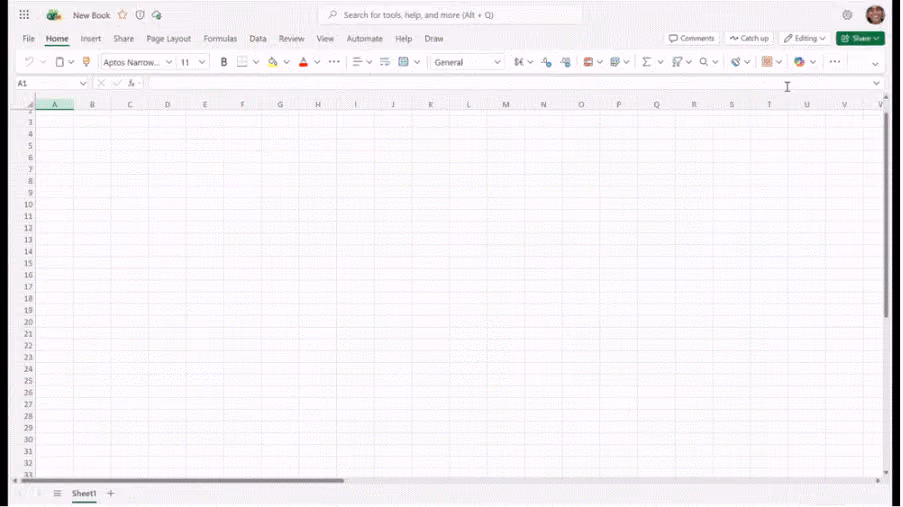
Task: Open the File menu
Action: pos(28,39)
